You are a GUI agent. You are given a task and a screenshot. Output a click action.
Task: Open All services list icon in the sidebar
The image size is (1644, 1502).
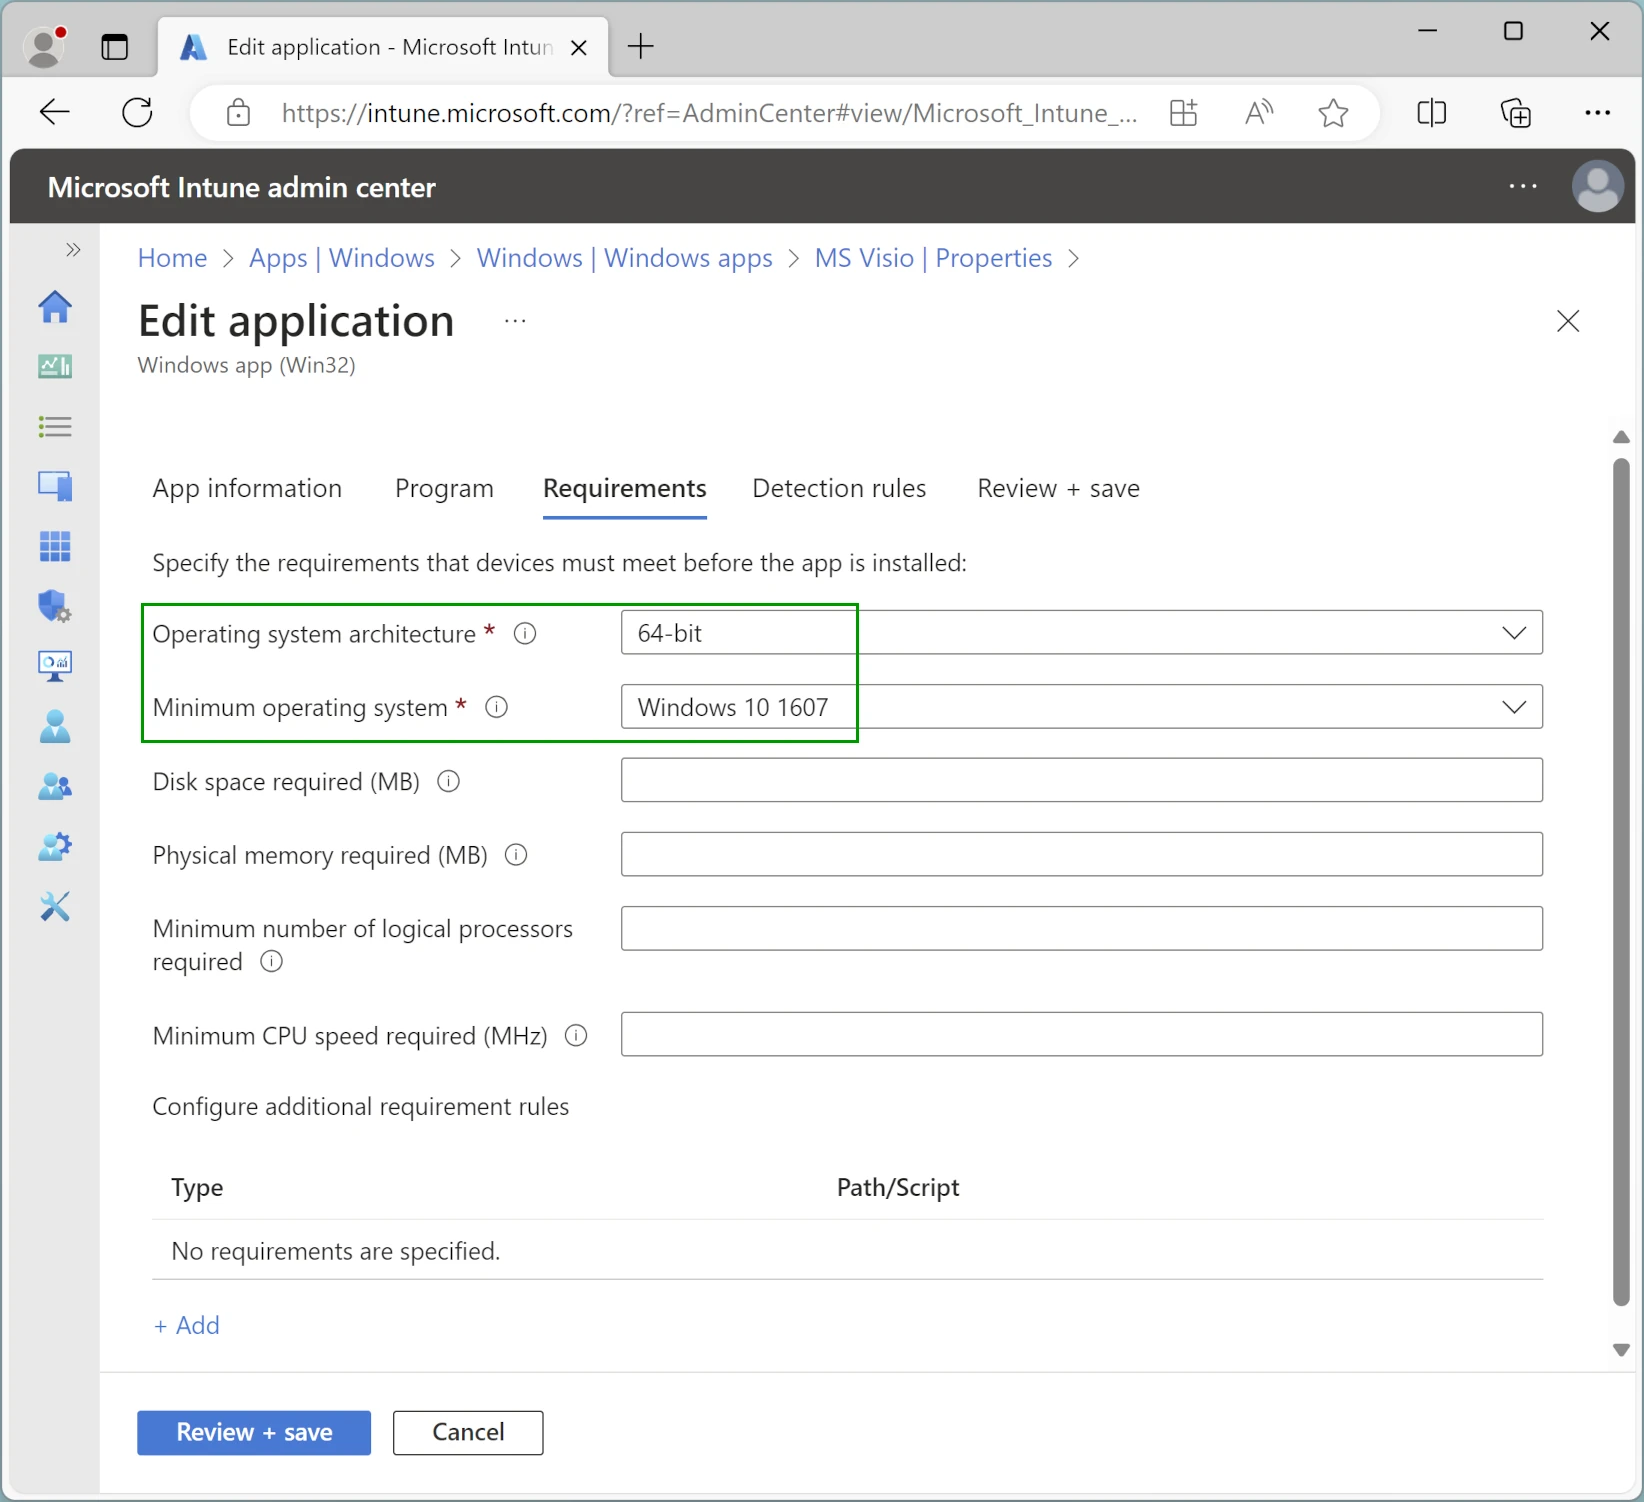click(x=55, y=427)
